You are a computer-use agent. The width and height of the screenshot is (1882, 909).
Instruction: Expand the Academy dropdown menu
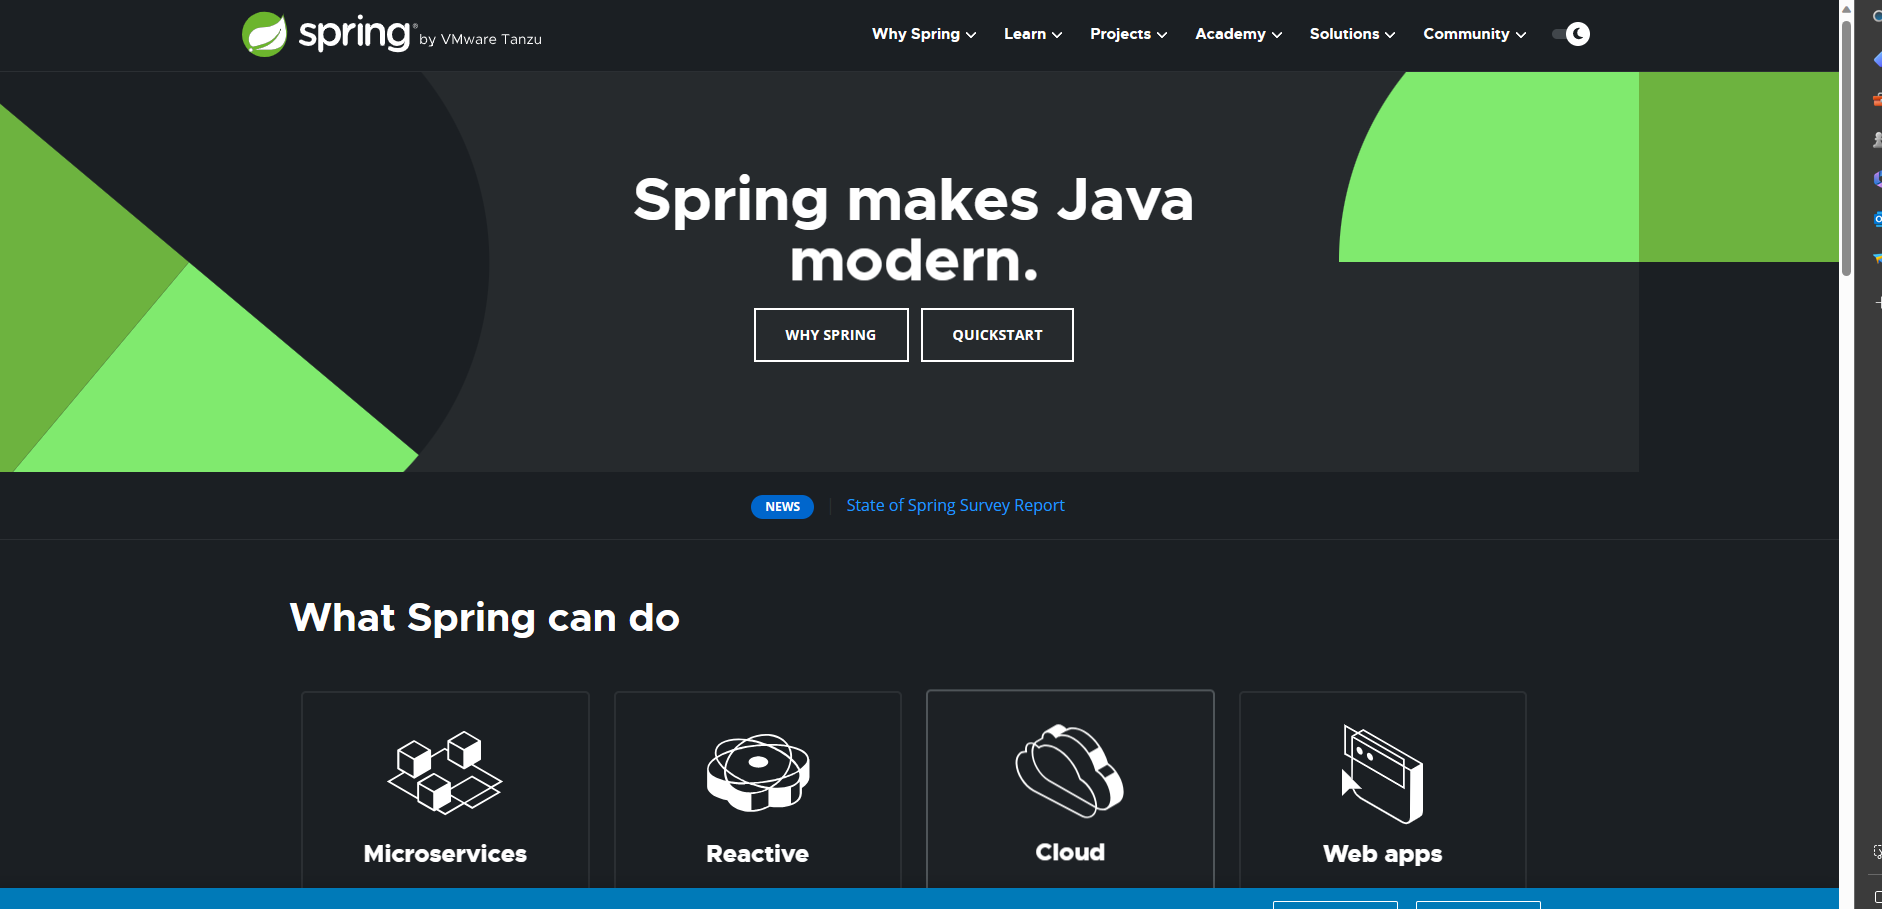tap(1238, 34)
